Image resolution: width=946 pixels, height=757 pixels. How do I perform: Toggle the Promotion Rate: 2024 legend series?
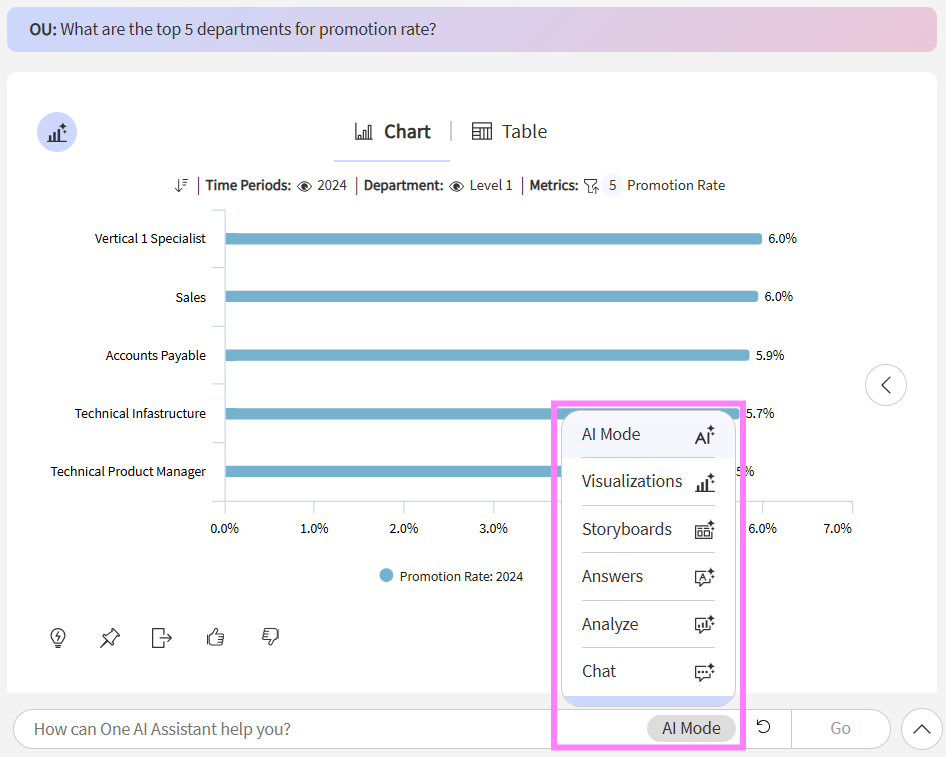[452, 576]
